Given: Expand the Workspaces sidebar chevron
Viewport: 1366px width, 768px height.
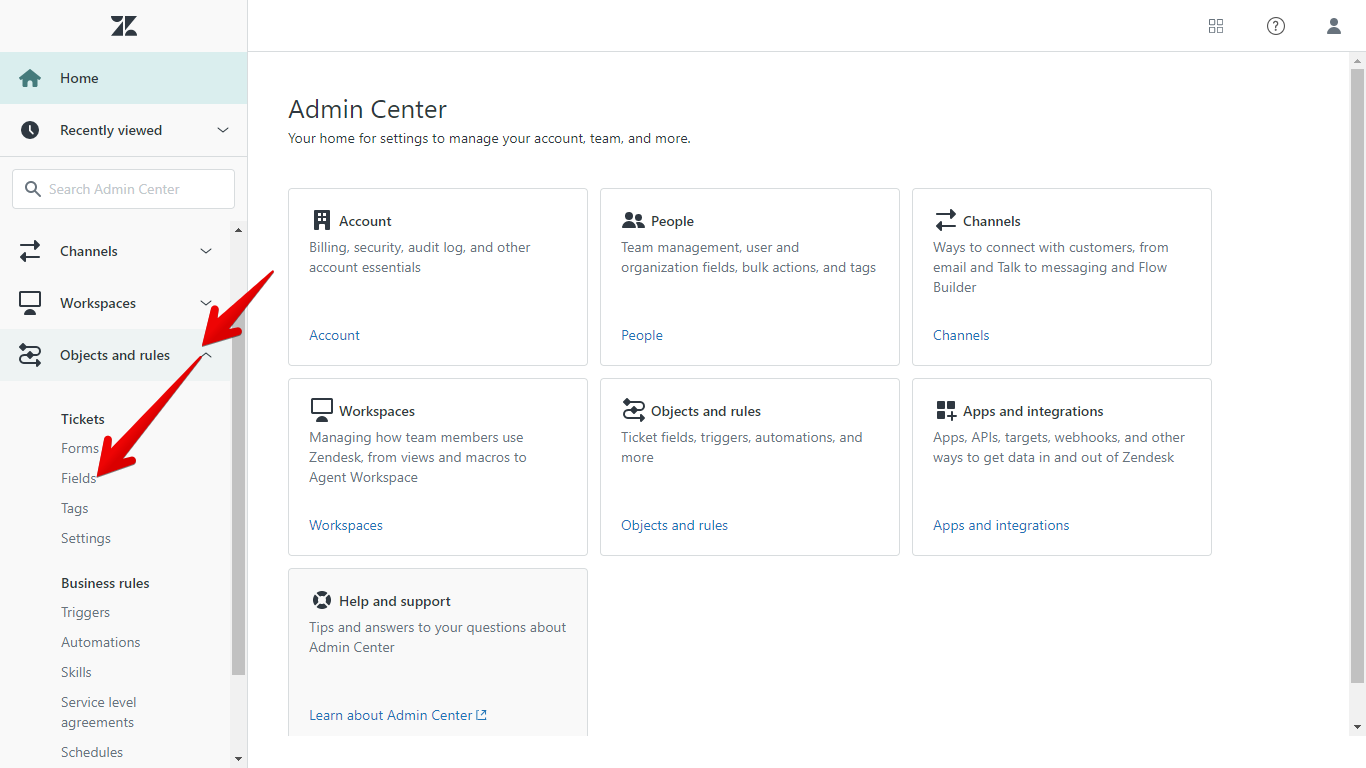Looking at the screenshot, I should point(206,303).
